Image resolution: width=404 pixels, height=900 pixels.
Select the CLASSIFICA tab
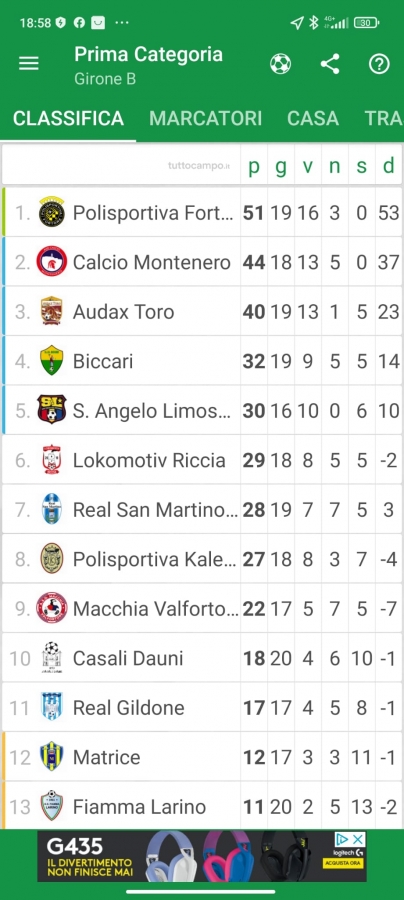[68, 118]
